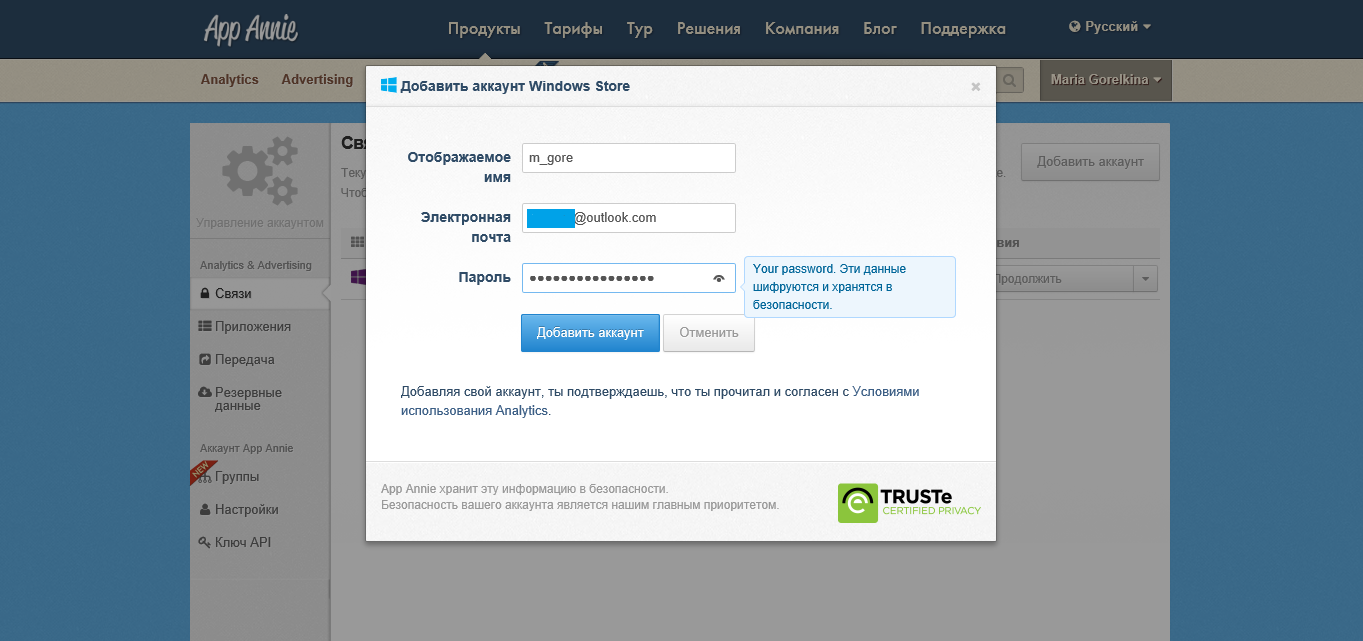Open the Maria Gorelkina user menu

point(1105,80)
